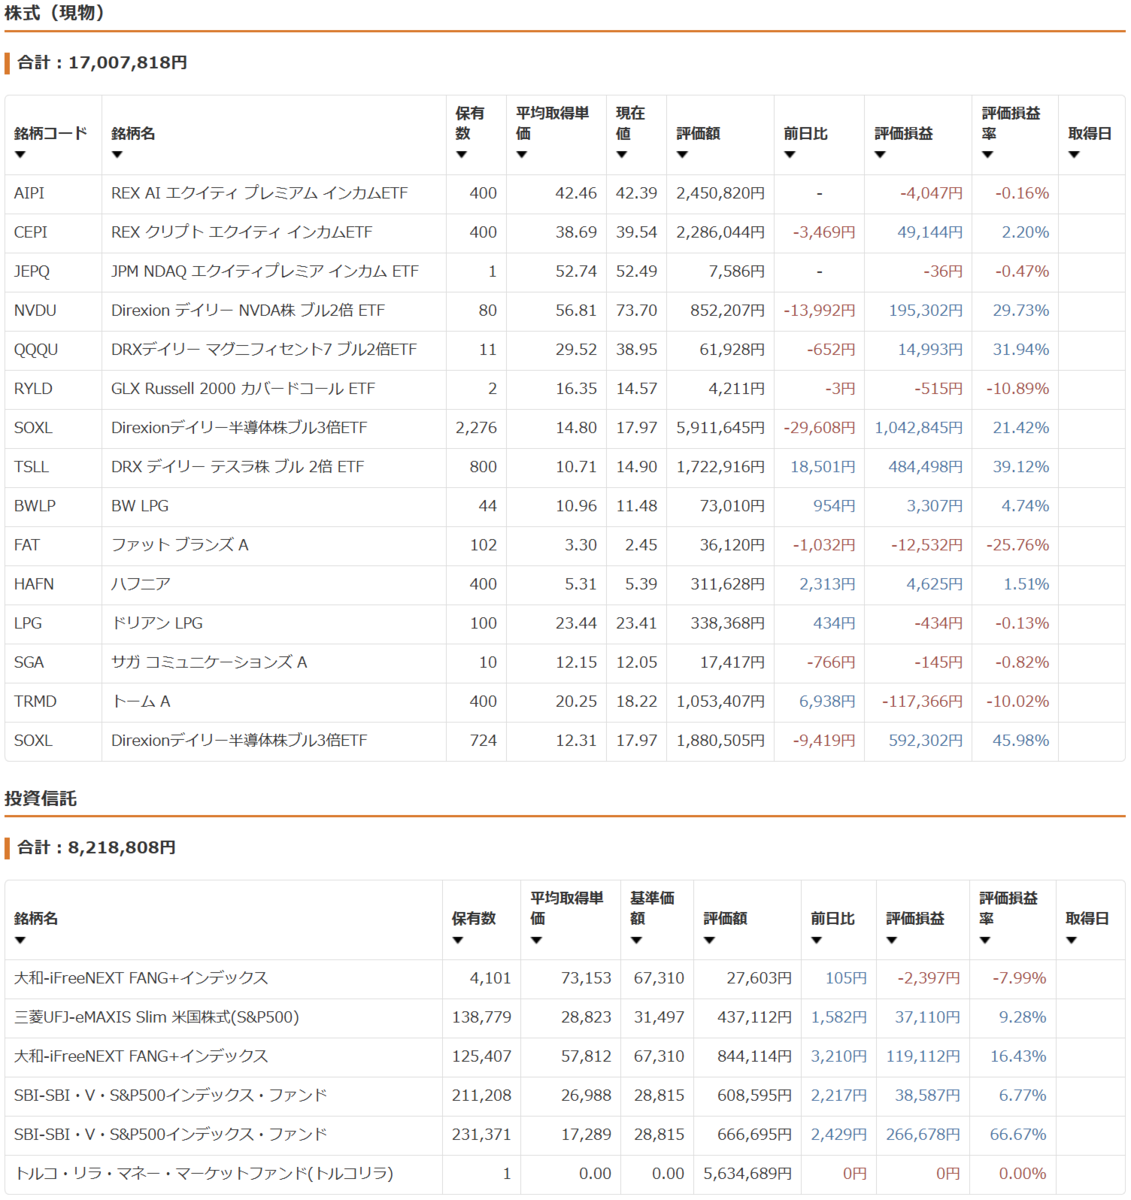Click fund gain rate 66.67%
Screen dimensions: 1131x1200
pyautogui.click(x=1018, y=1134)
